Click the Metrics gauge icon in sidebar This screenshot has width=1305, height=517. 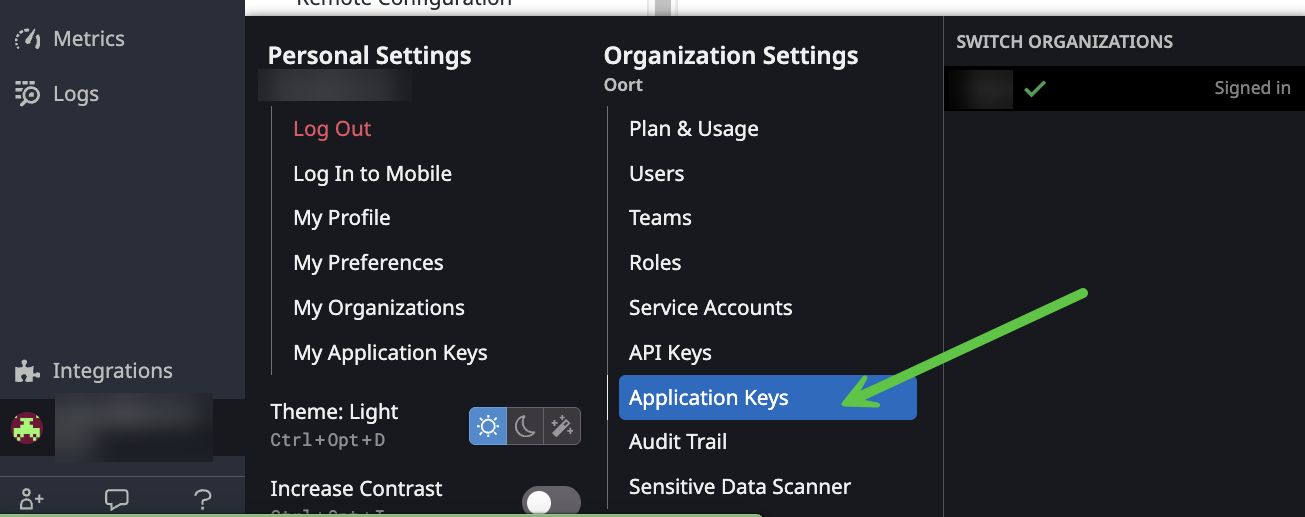click(27, 39)
